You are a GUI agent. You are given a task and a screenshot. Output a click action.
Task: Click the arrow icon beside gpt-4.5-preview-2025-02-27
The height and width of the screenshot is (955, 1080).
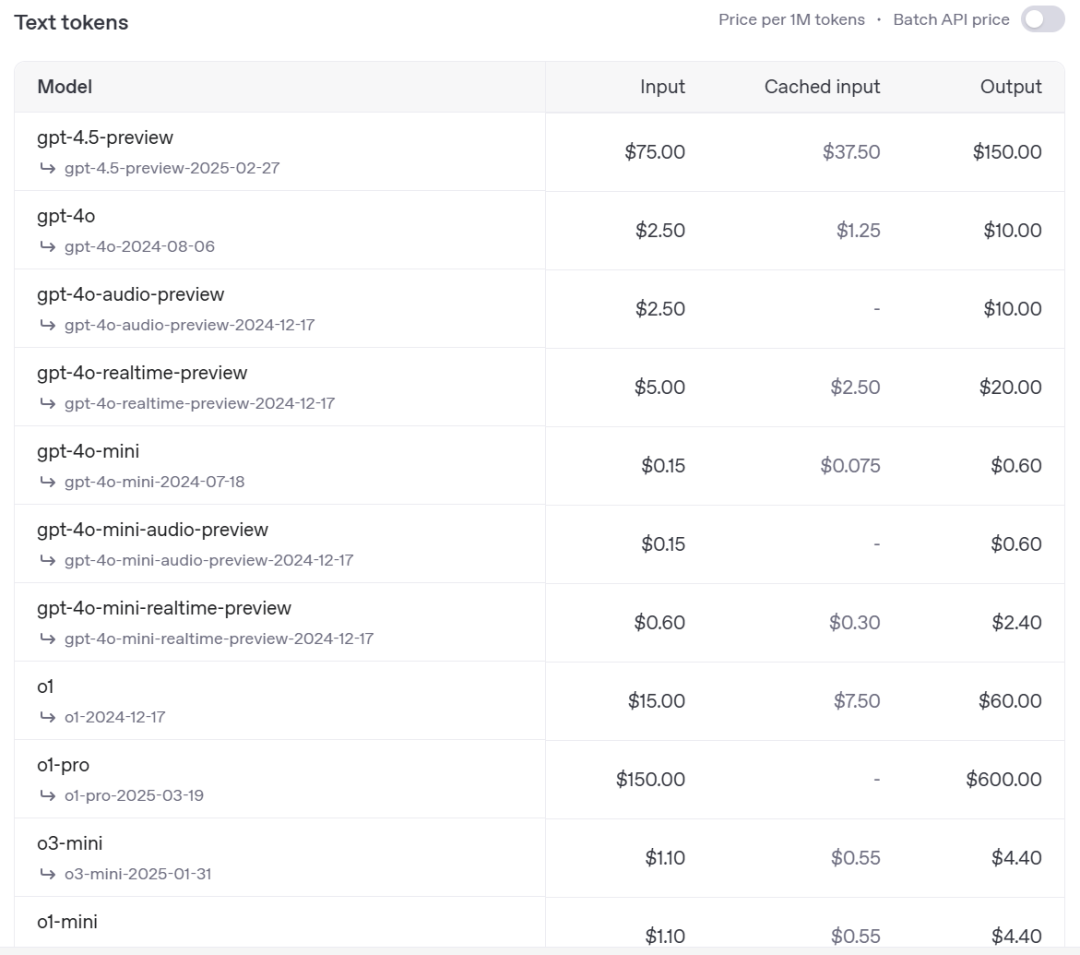[x=47, y=168]
